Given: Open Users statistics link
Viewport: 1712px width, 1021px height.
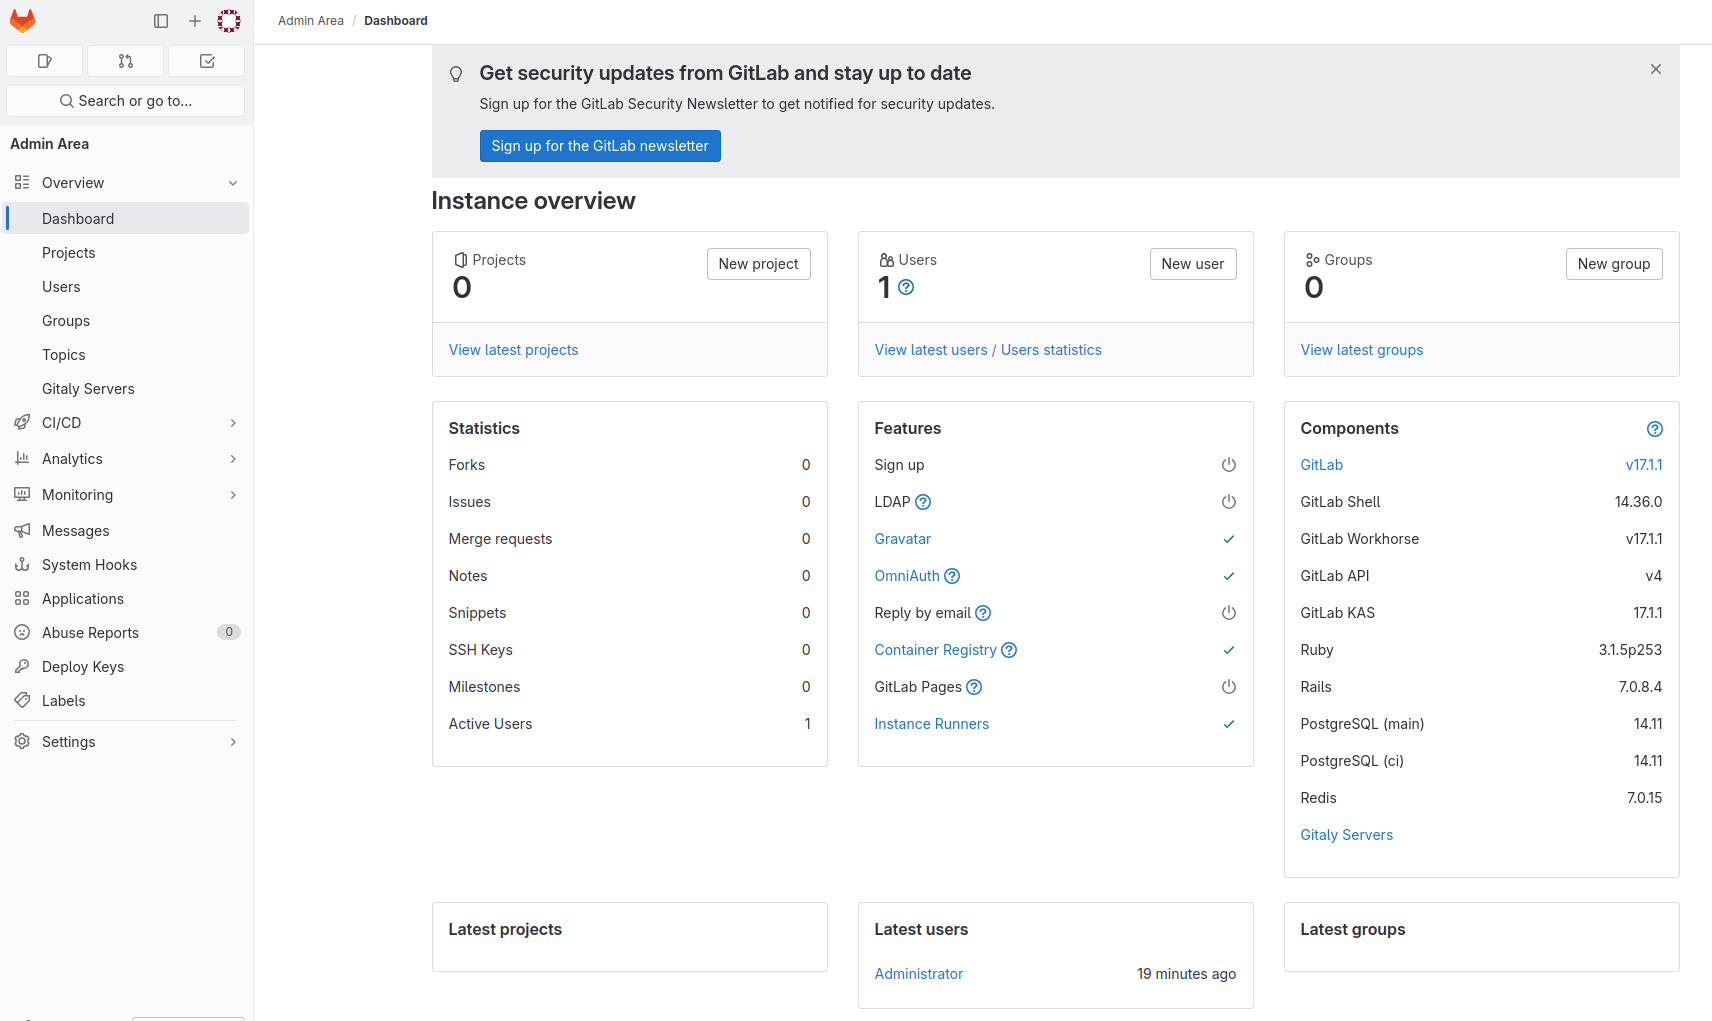Looking at the screenshot, I should [x=1051, y=350].
